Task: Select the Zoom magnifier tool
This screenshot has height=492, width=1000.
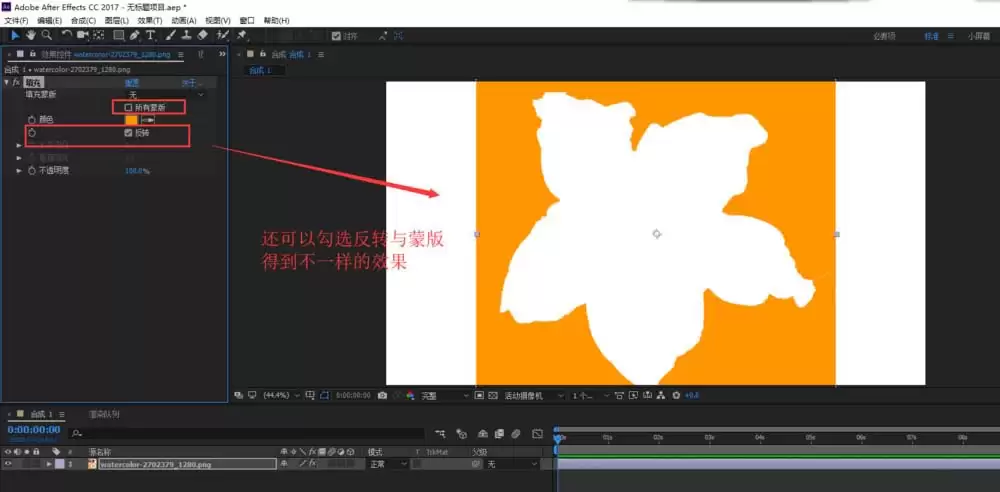Action: click(x=47, y=35)
